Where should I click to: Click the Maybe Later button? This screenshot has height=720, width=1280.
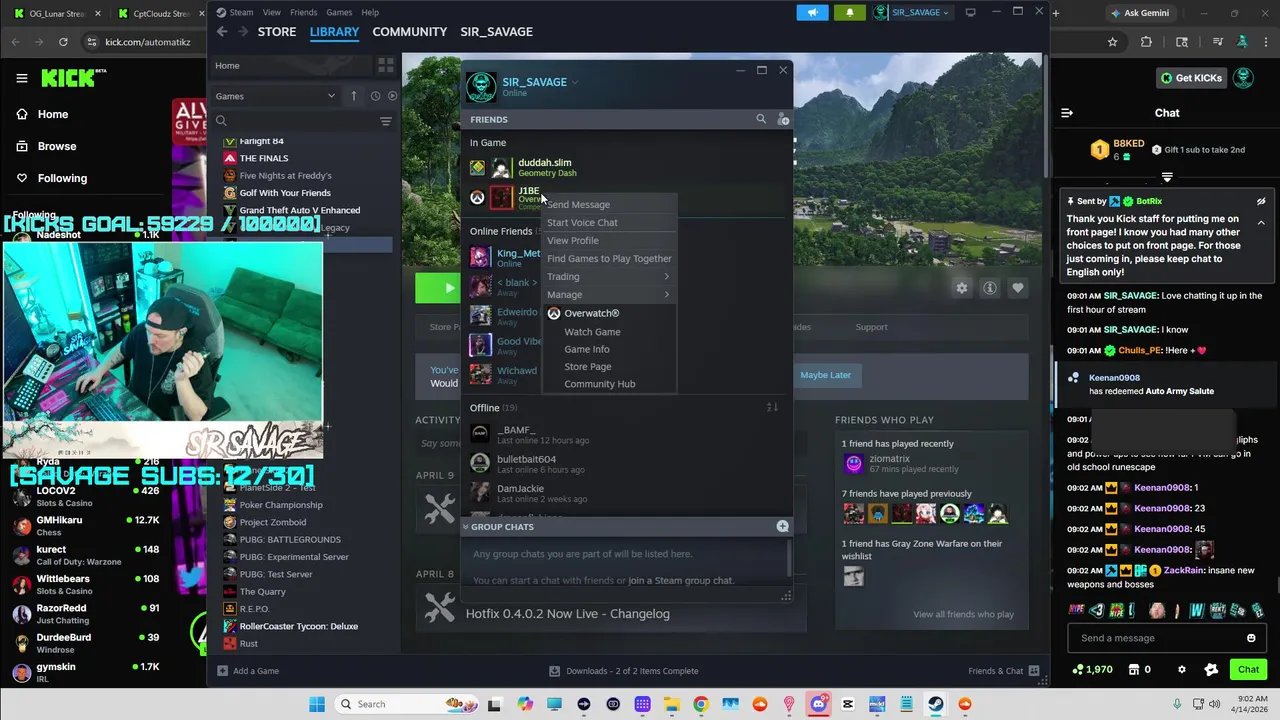(x=825, y=375)
